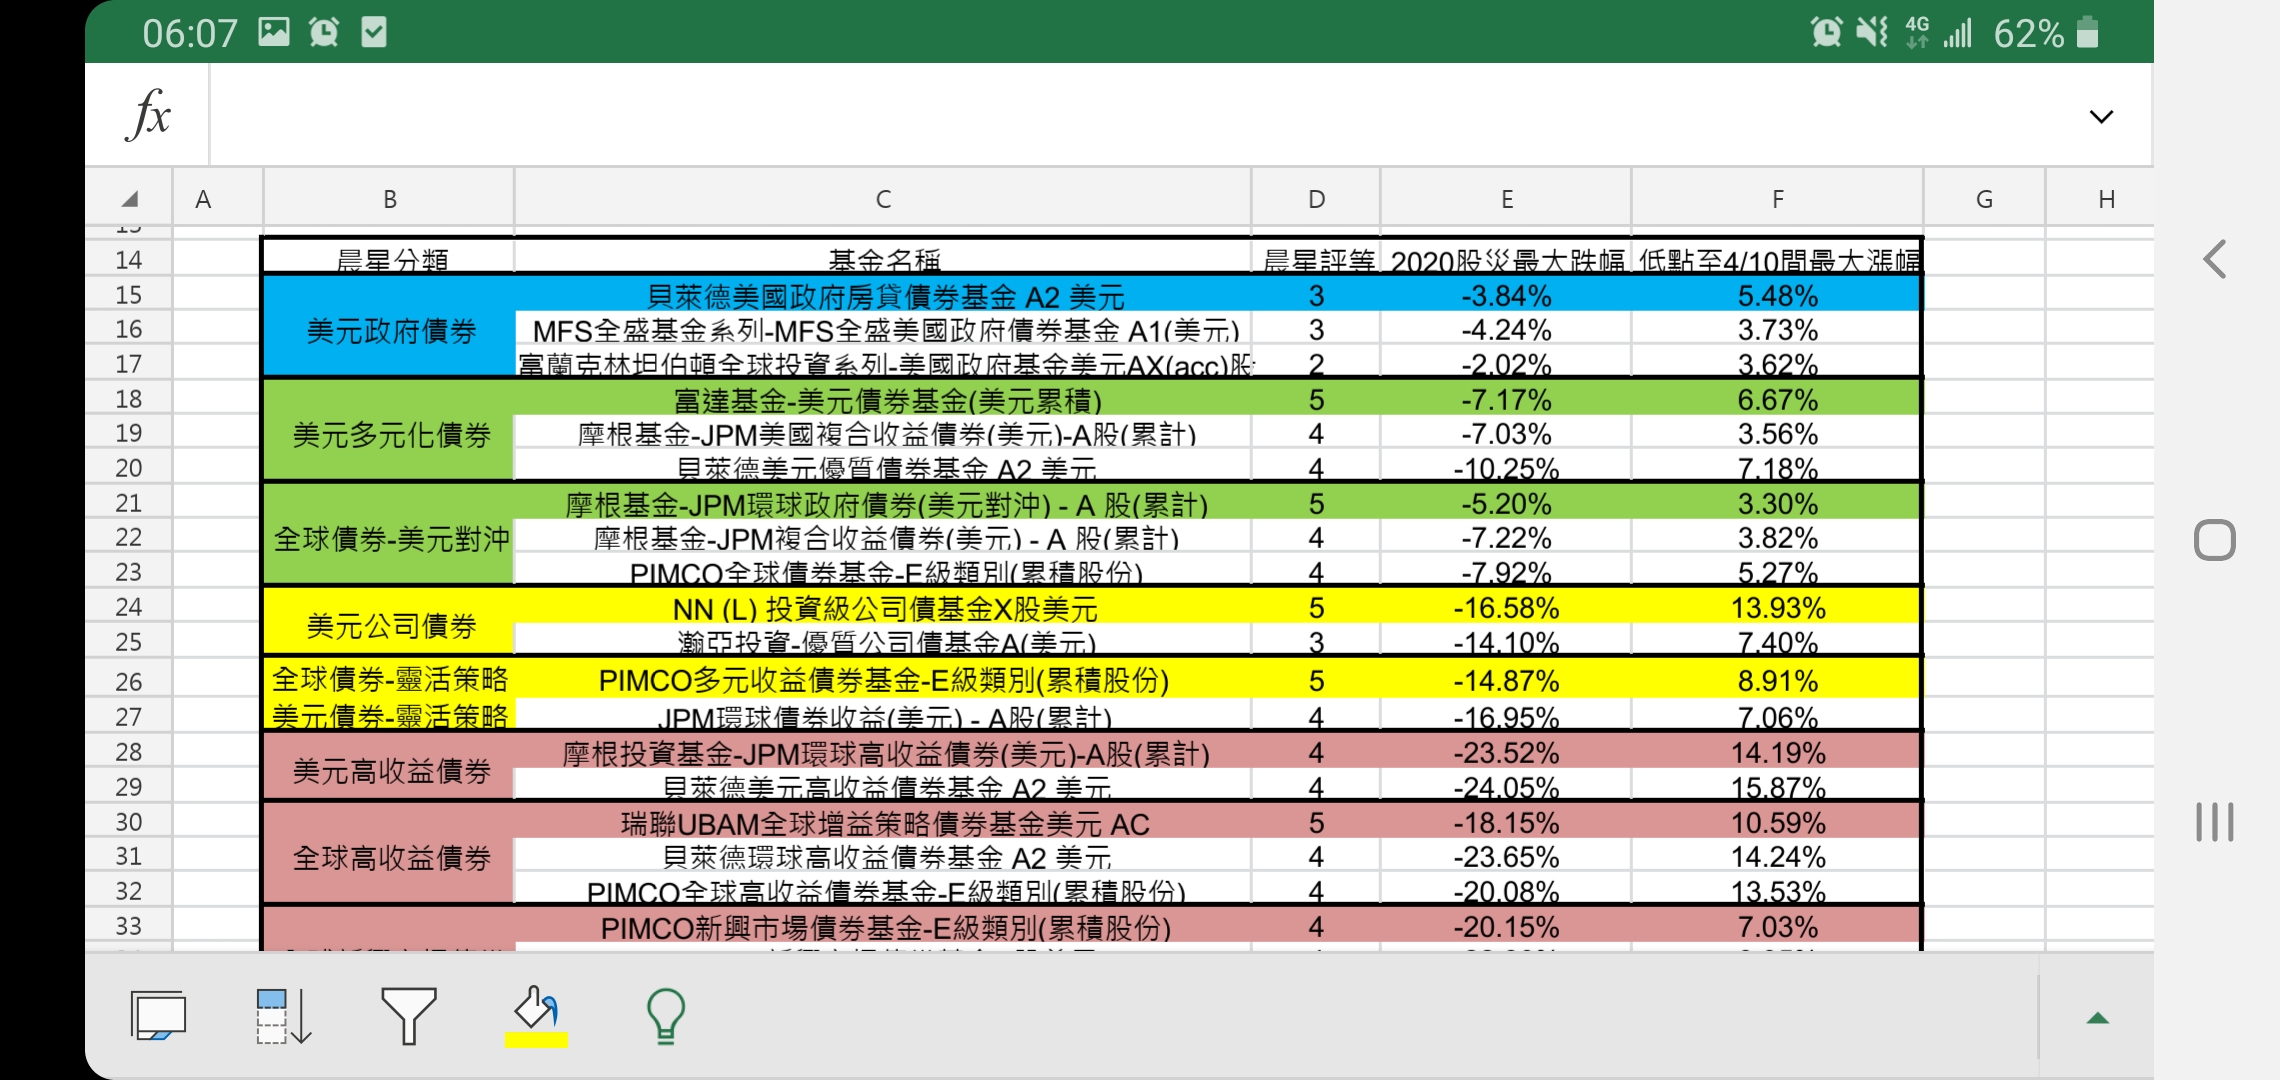Open Tell Me via the lightbulb icon
2280x1080 pixels.
pos(665,1016)
